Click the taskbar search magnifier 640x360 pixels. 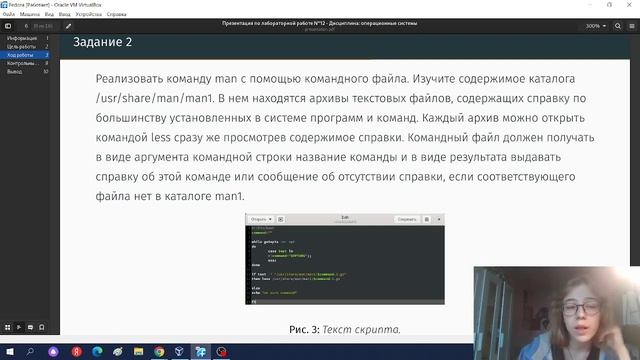click(30, 351)
